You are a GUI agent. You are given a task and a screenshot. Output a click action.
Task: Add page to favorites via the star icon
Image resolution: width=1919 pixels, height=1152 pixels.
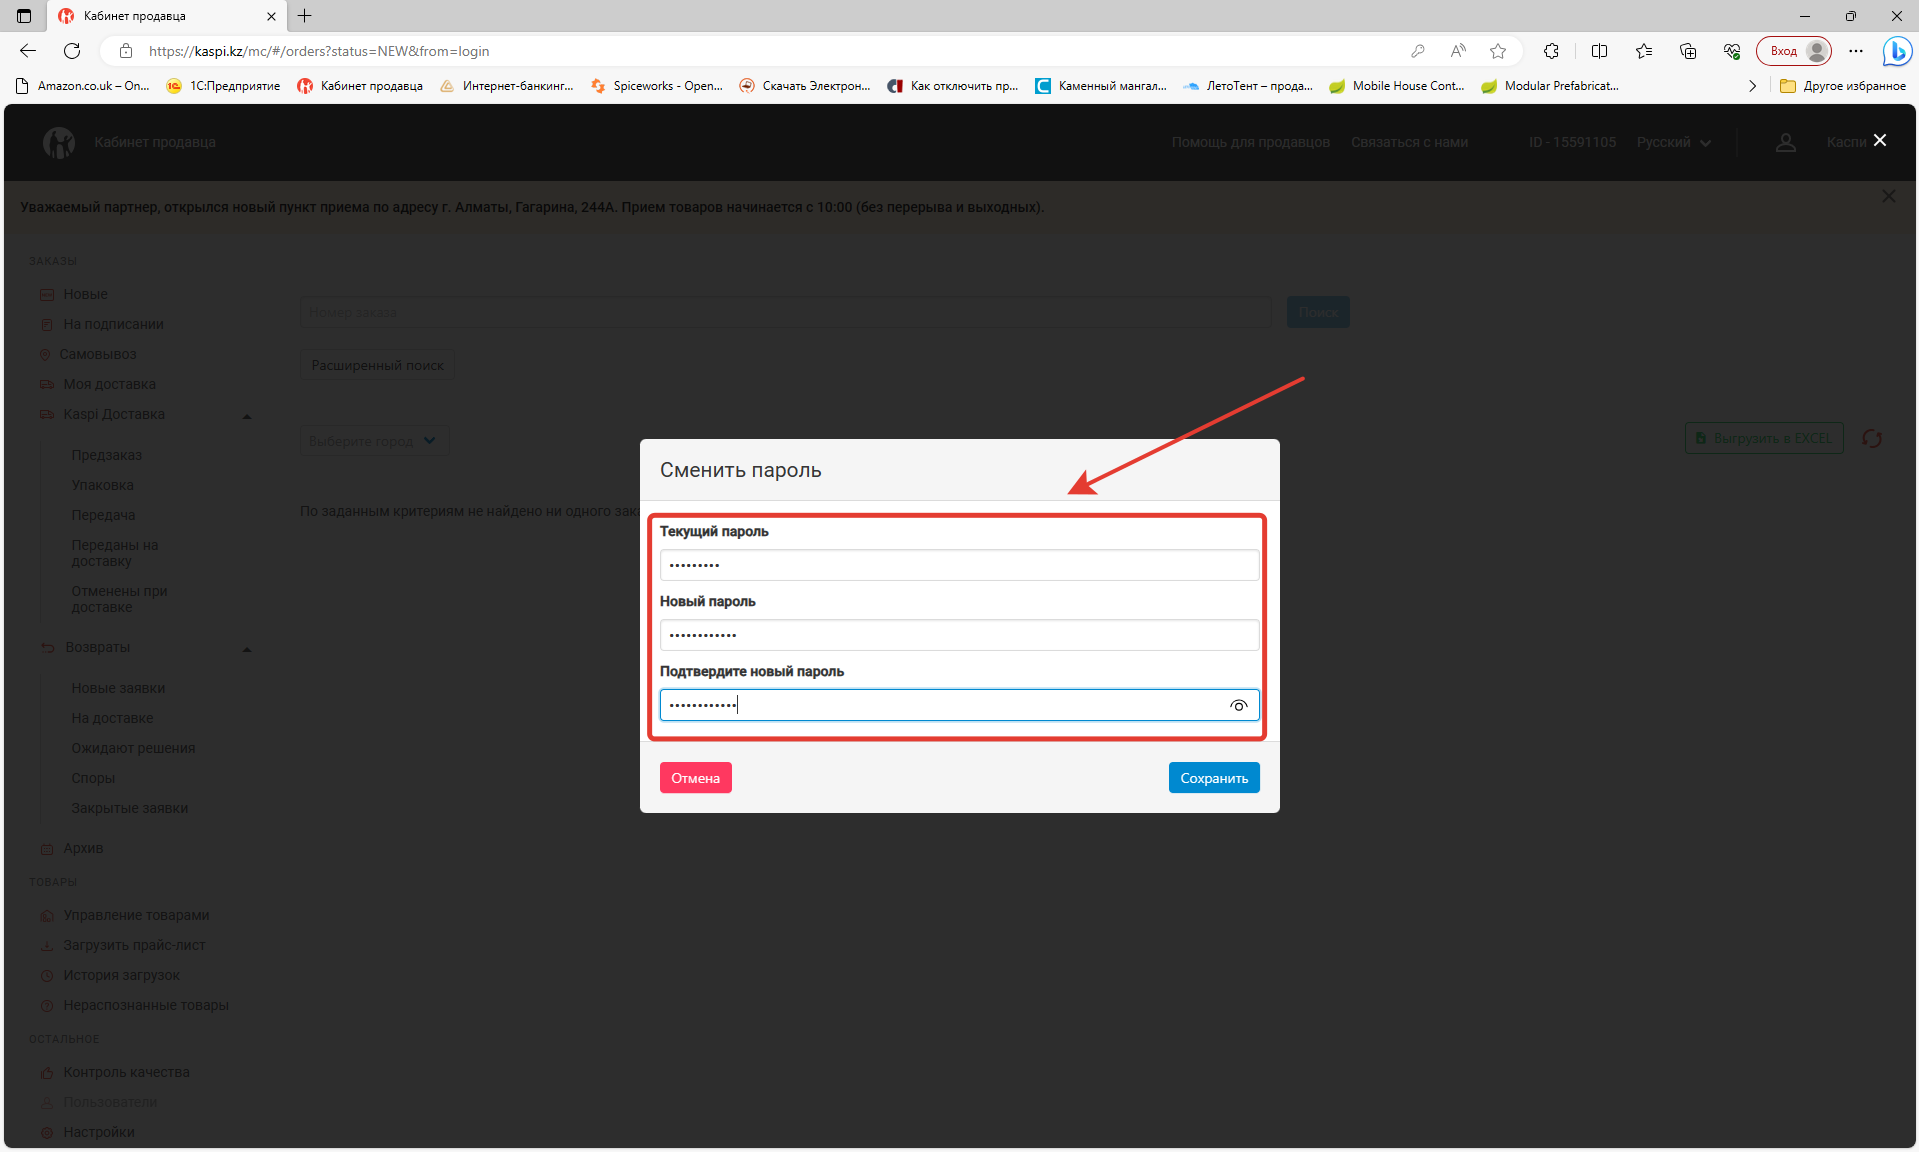click(1497, 51)
